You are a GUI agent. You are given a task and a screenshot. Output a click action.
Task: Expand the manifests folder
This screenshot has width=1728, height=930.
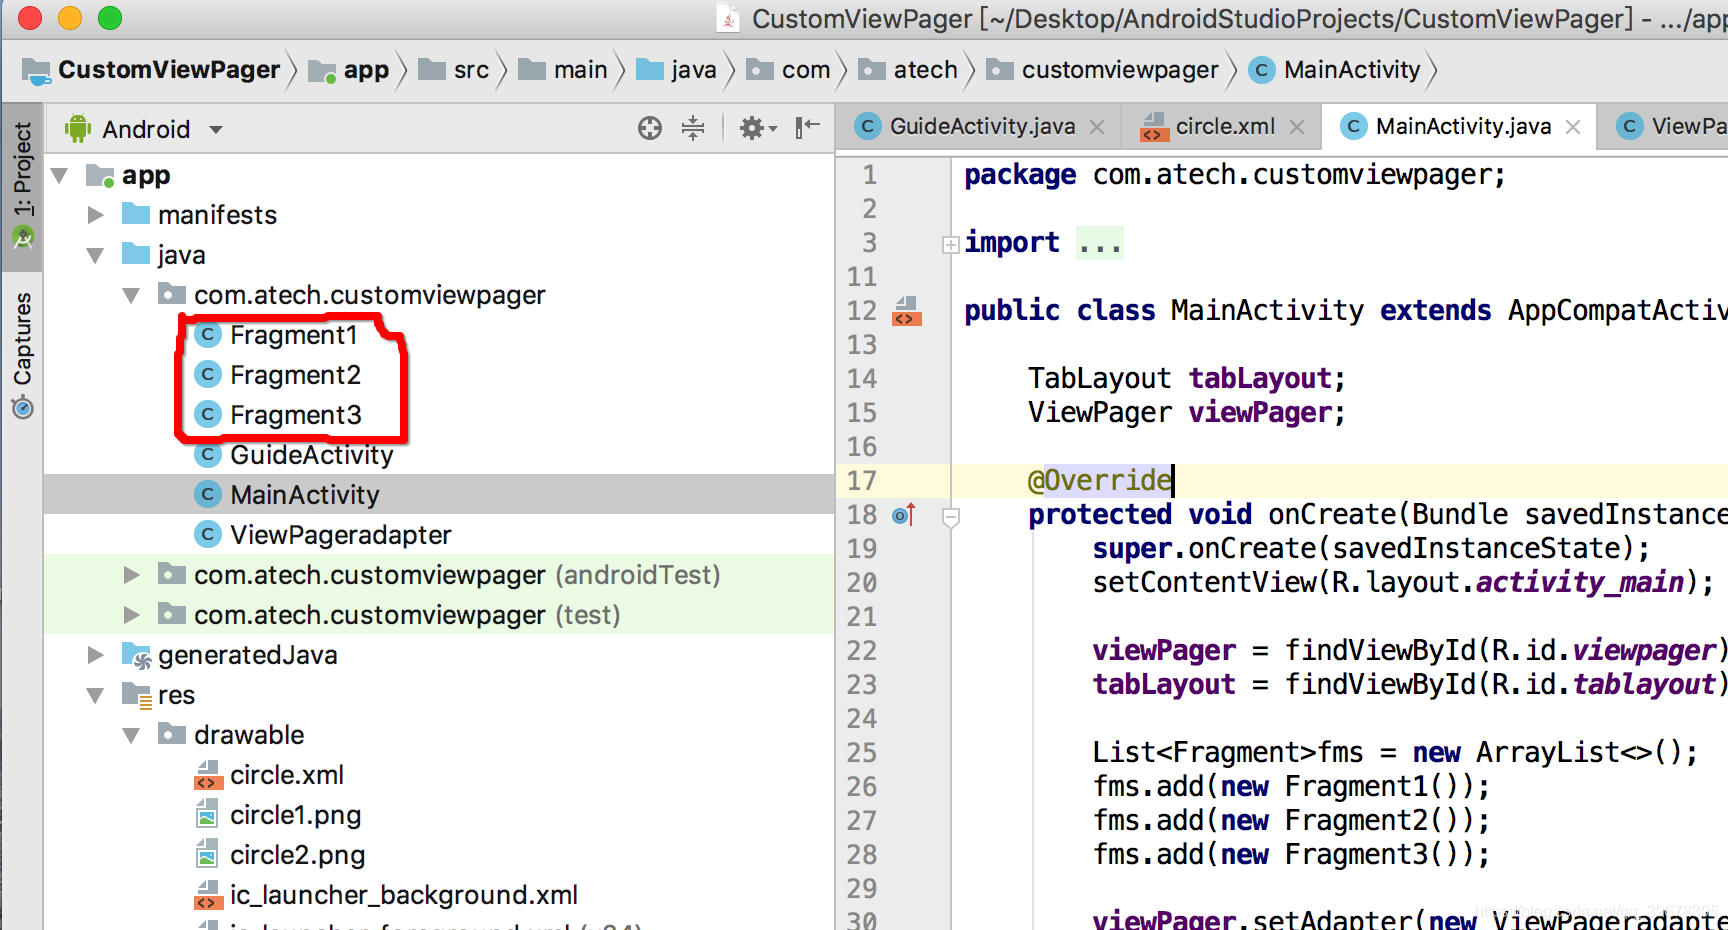click(x=95, y=215)
